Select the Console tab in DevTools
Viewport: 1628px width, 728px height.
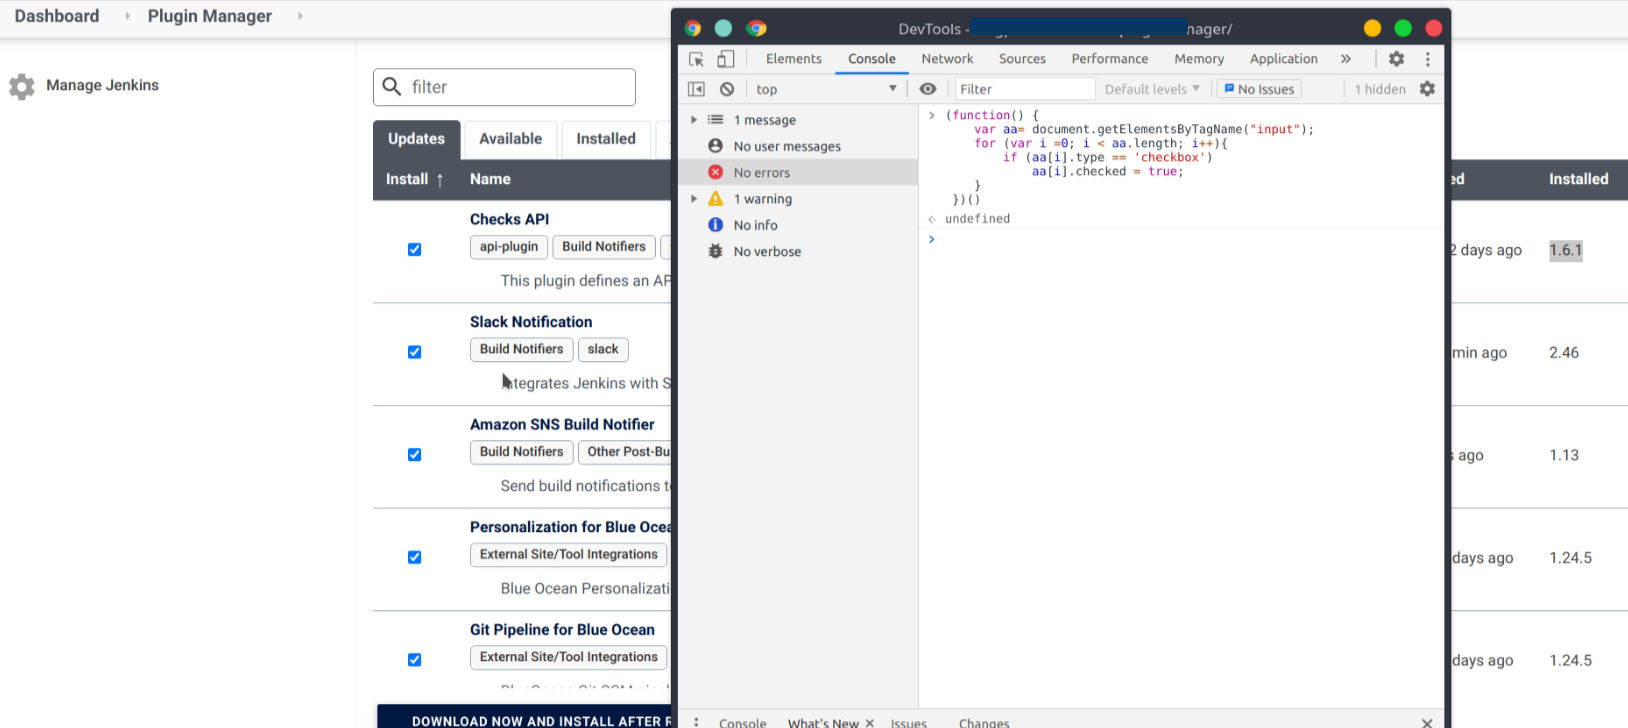872,59
